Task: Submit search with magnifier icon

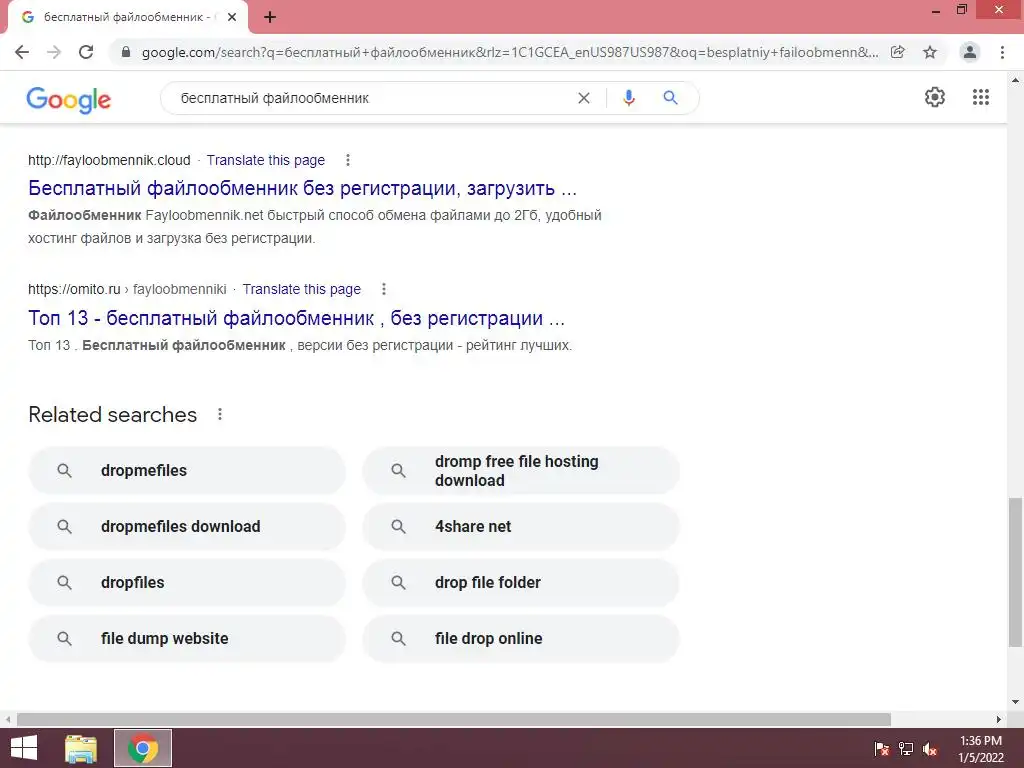Action: [670, 98]
